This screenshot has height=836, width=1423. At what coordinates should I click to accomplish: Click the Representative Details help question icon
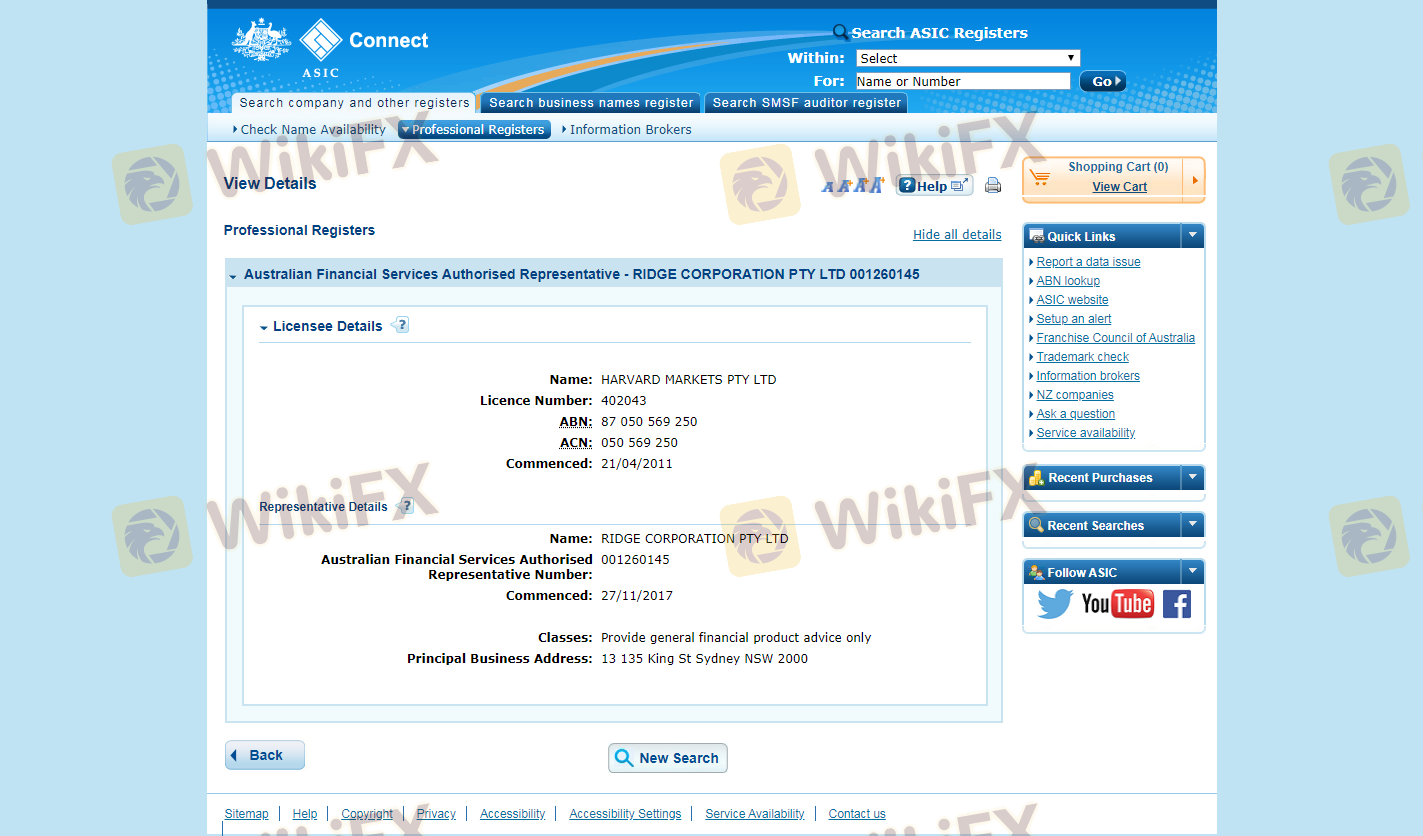(405, 506)
